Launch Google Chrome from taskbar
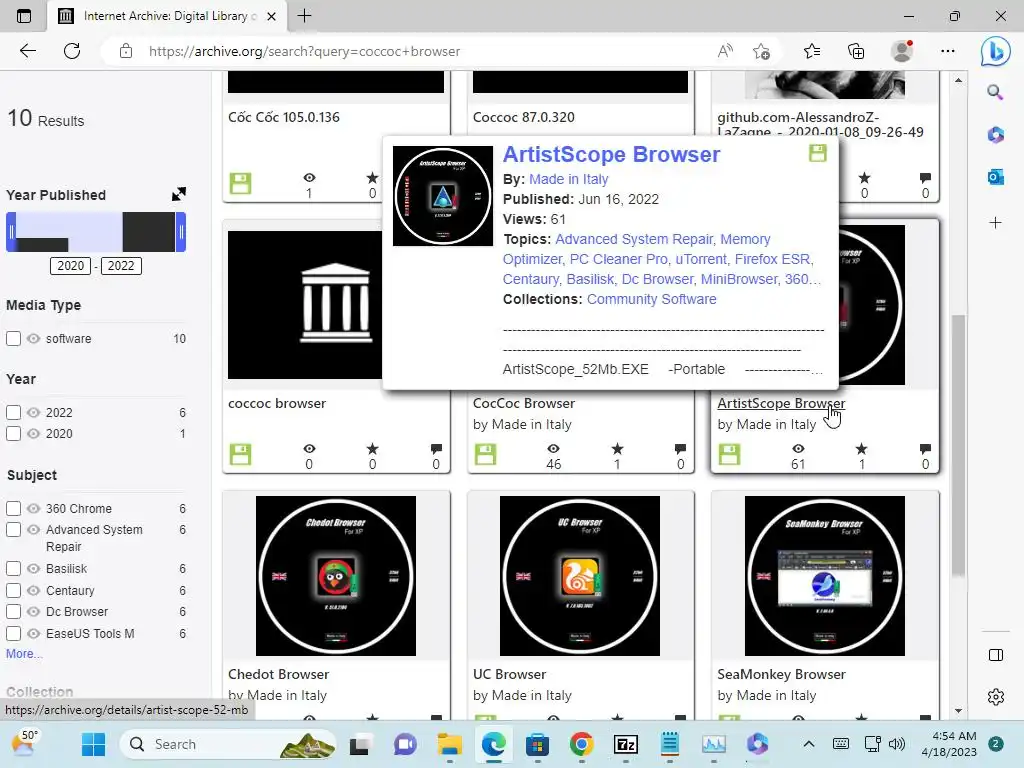 click(x=581, y=744)
